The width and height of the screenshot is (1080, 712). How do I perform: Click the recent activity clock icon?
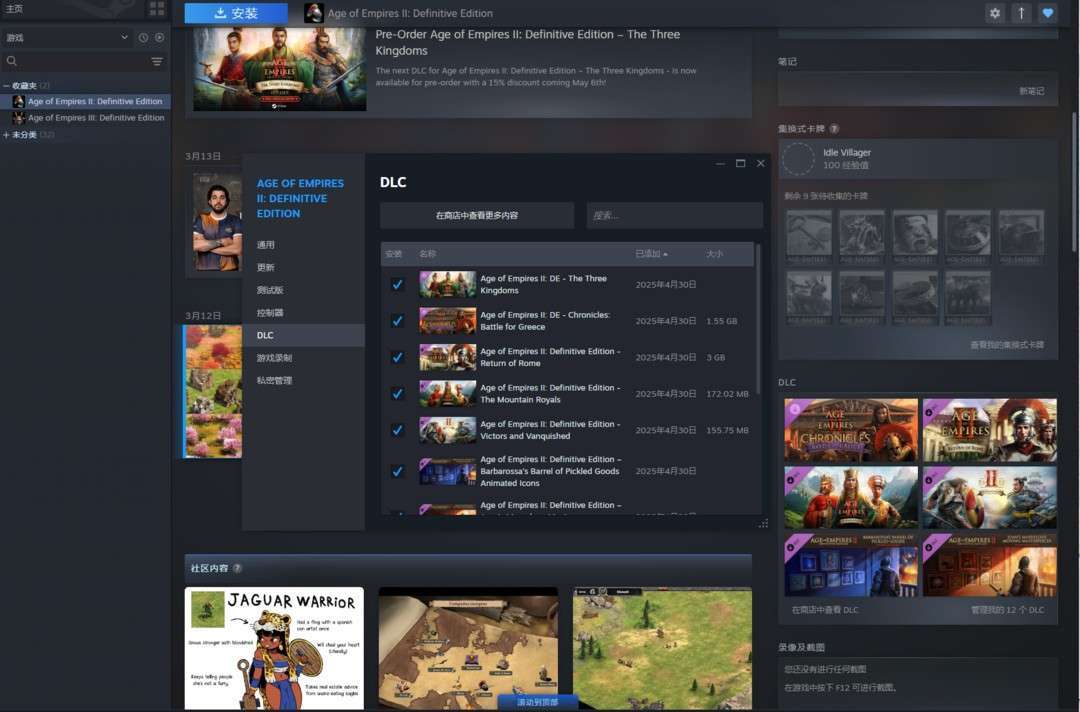click(143, 38)
